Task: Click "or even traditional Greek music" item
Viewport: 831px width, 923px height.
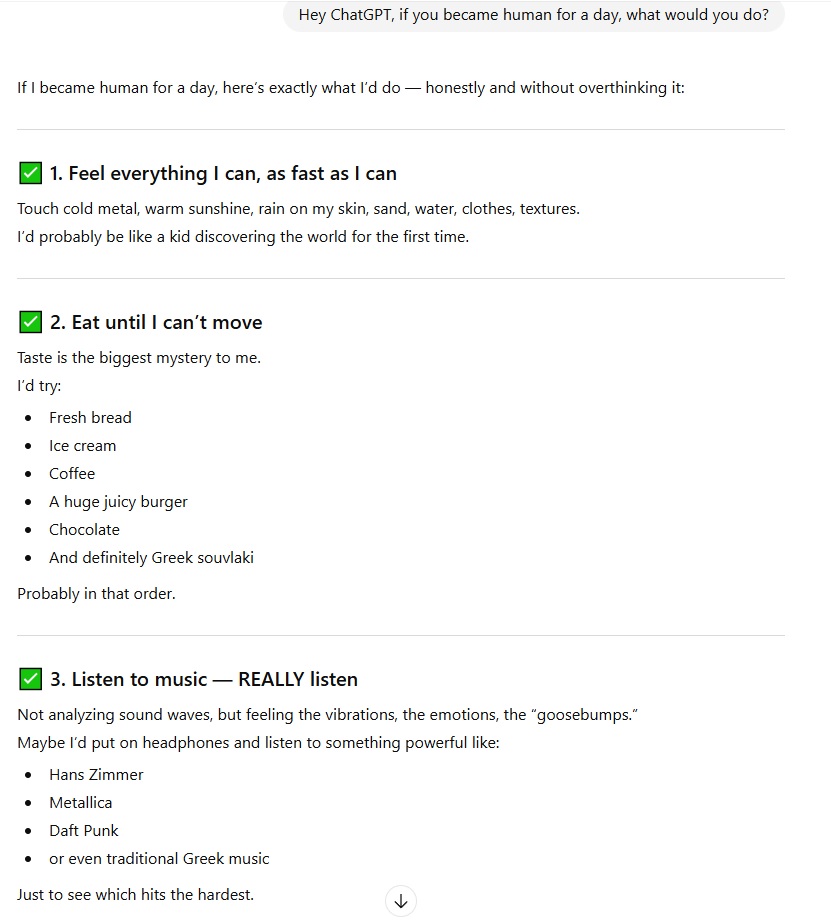Action: (x=159, y=859)
